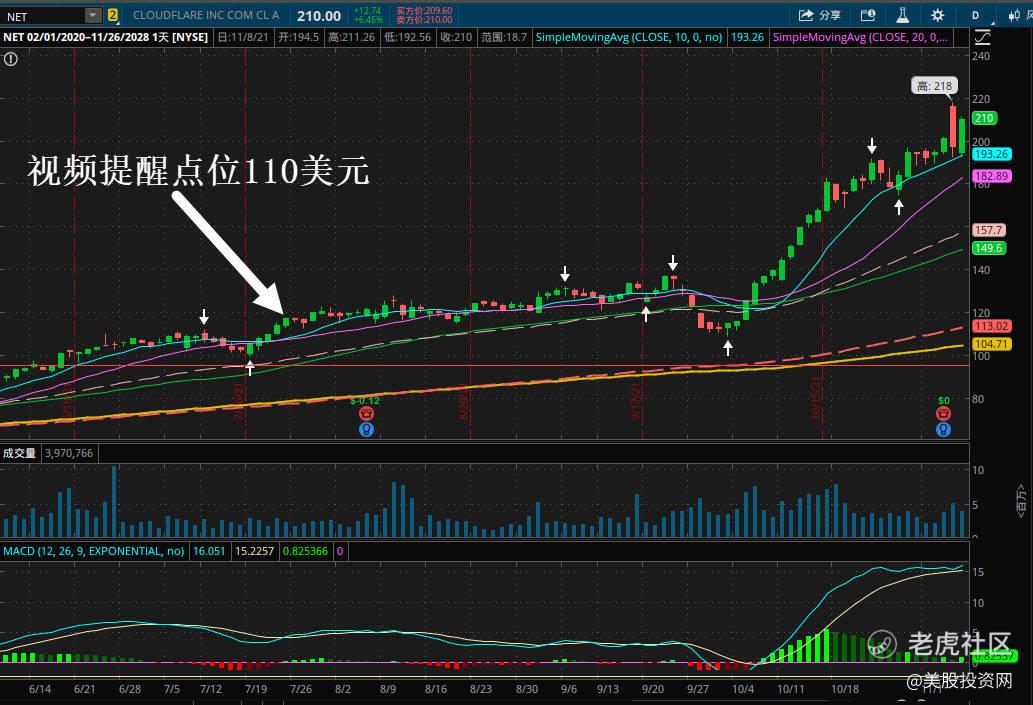The width and height of the screenshot is (1033, 705).
Task: Click the green 210 price bubble on the axis
Action: [984, 118]
